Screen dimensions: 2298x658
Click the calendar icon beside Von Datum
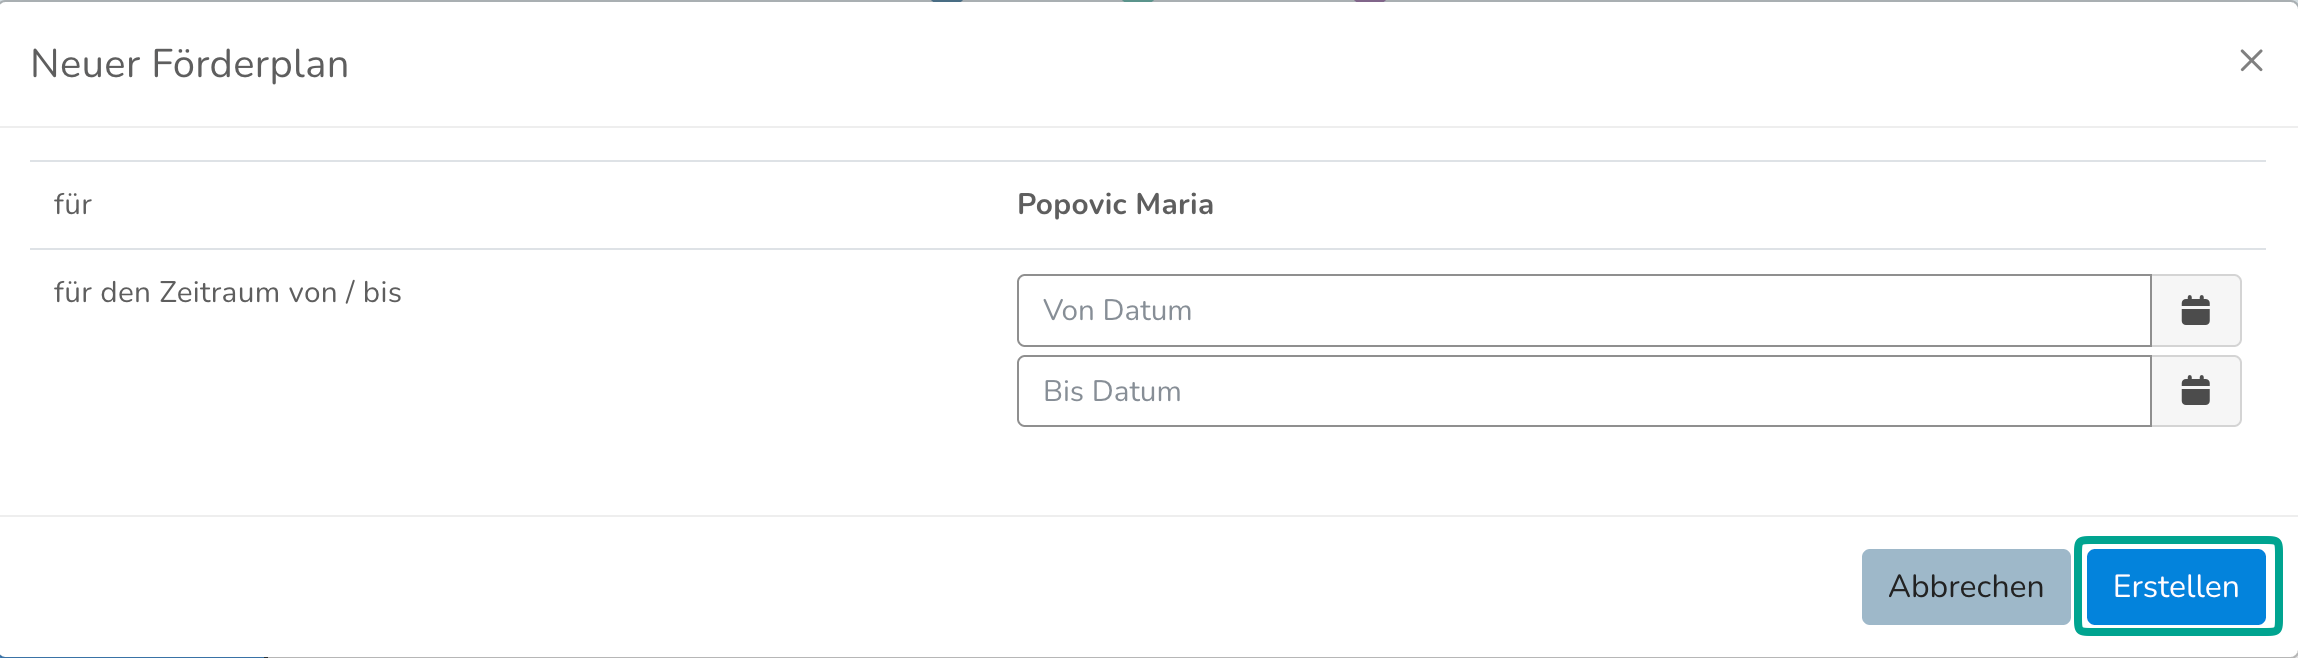point(2195,311)
